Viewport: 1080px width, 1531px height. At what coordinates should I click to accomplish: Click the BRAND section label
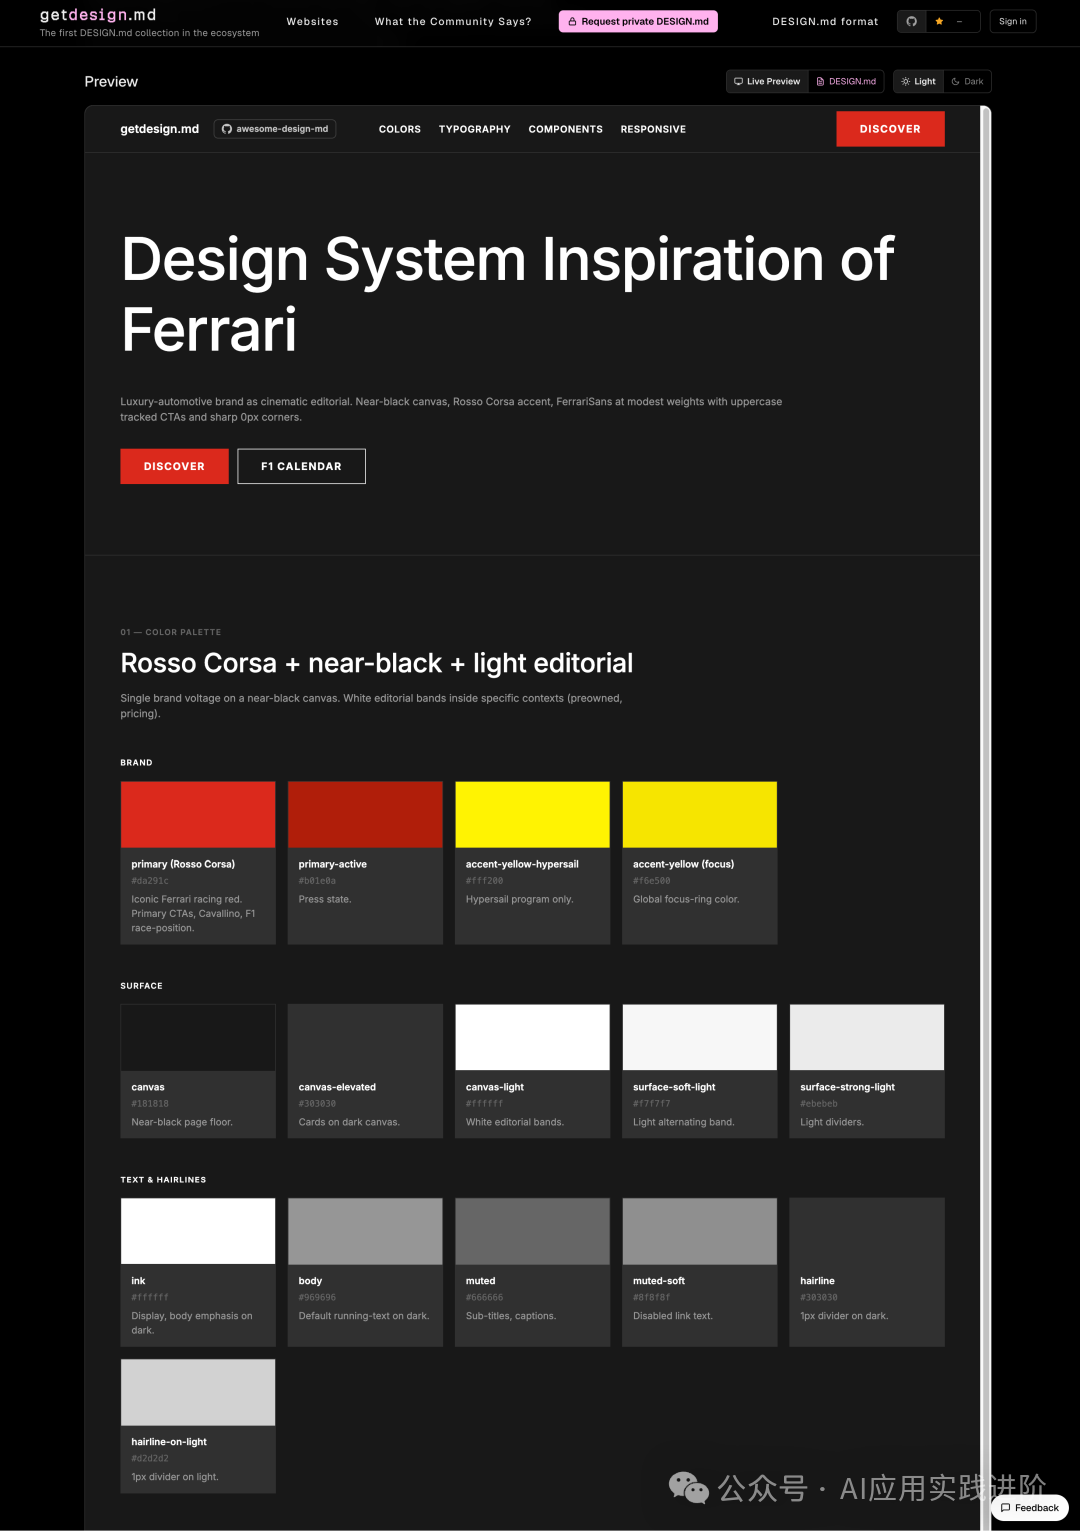137,763
